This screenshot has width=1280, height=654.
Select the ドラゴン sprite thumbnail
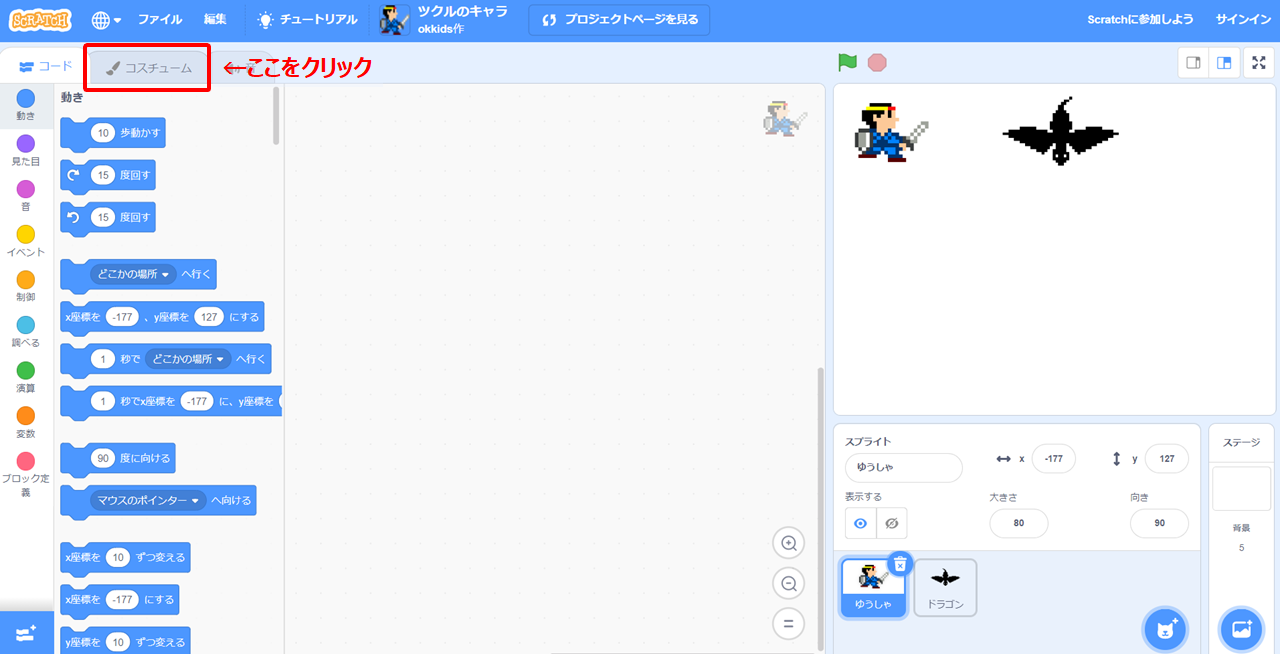(945, 588)
